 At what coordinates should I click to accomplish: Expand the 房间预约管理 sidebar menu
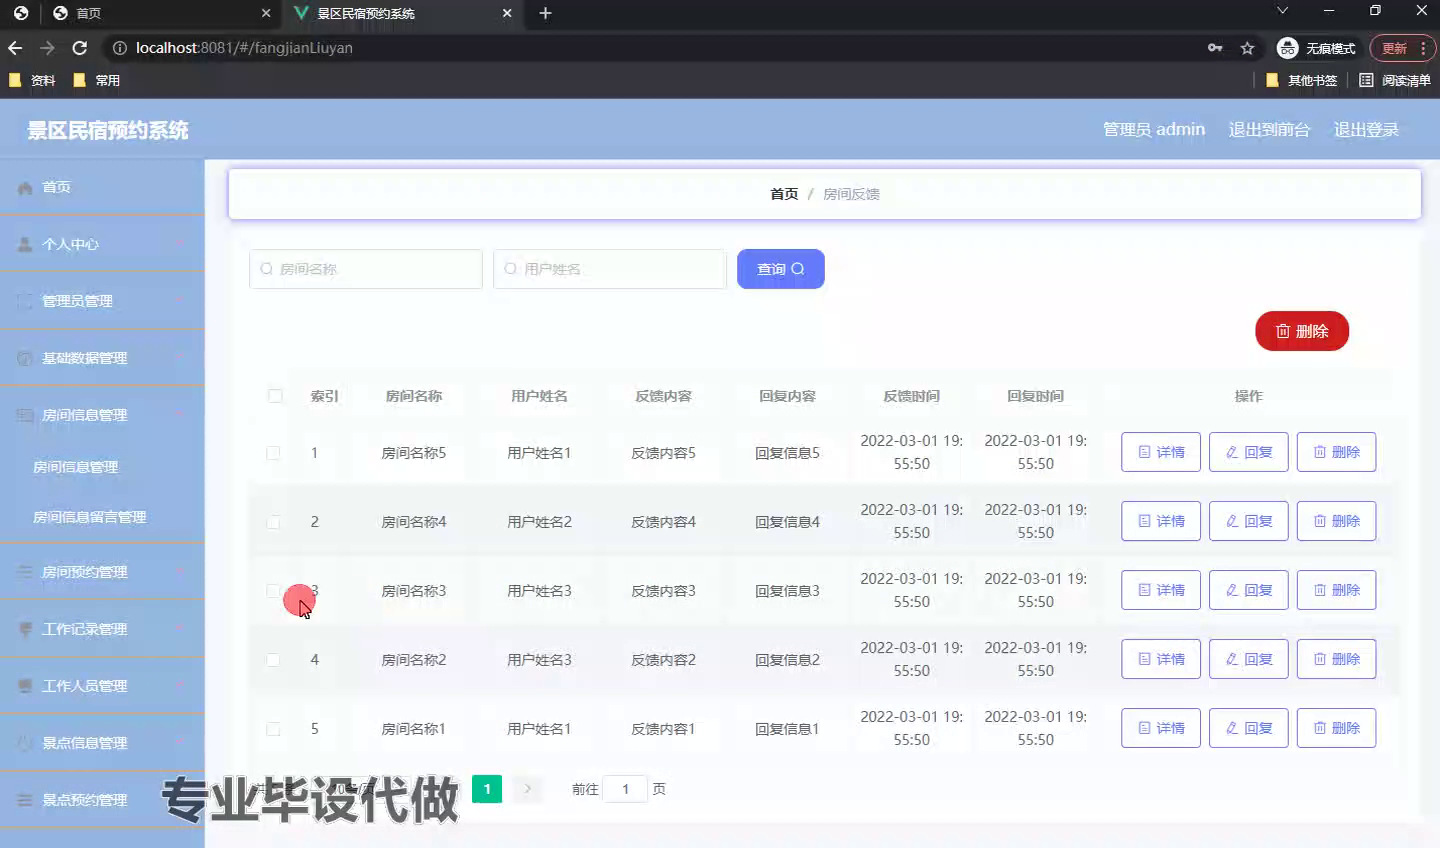102,572
